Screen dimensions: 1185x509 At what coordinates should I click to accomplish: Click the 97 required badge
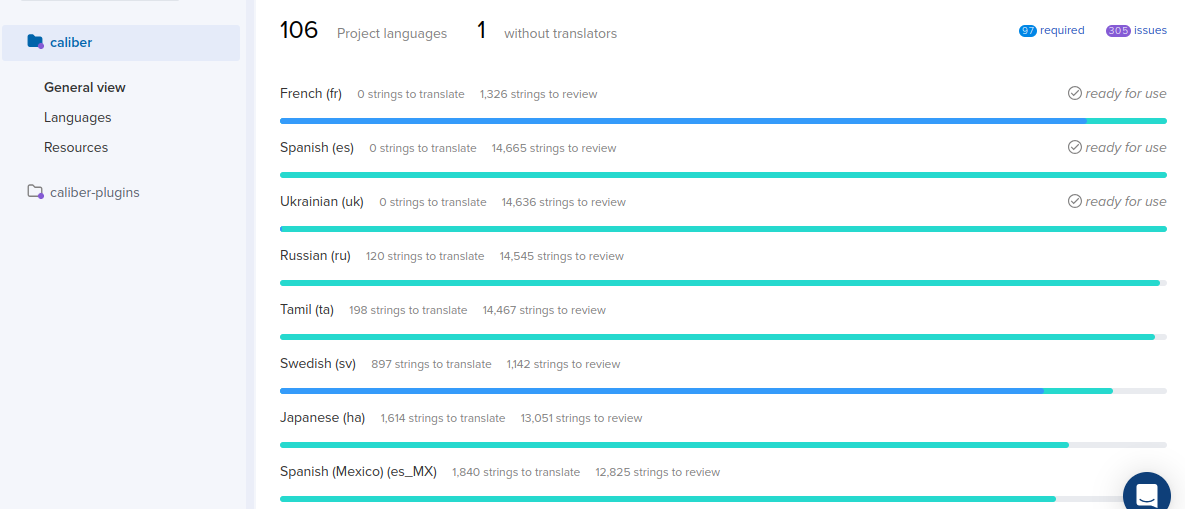point(1028,31)
